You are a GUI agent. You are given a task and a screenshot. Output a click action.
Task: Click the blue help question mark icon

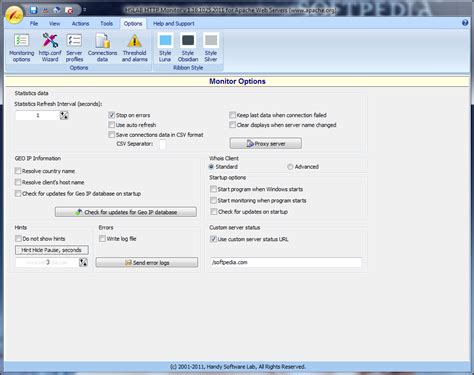pos(465,23)
